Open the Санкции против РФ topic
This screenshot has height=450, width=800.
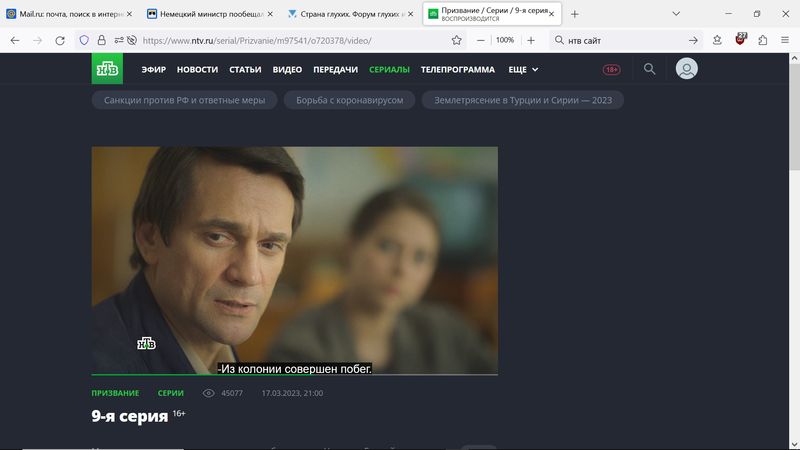click(x=185, y=100)
